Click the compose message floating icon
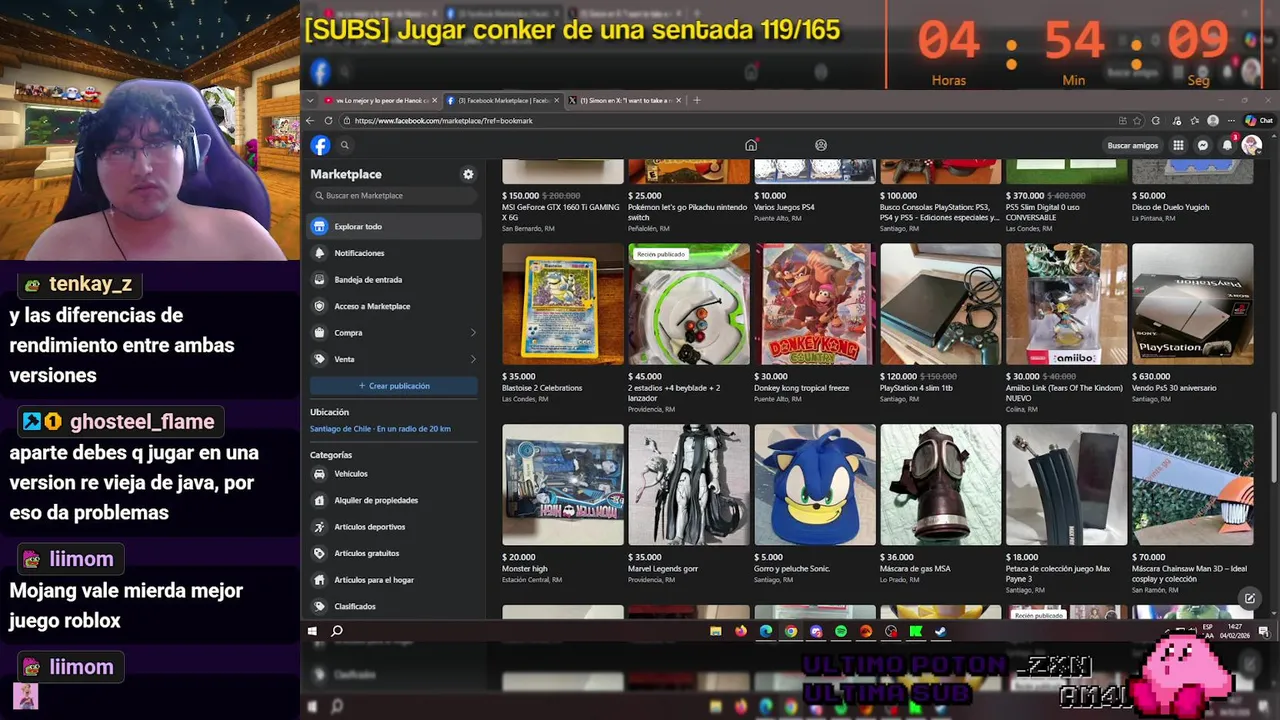Screen dimensions: 1280x720 [x=1249, y=598]
